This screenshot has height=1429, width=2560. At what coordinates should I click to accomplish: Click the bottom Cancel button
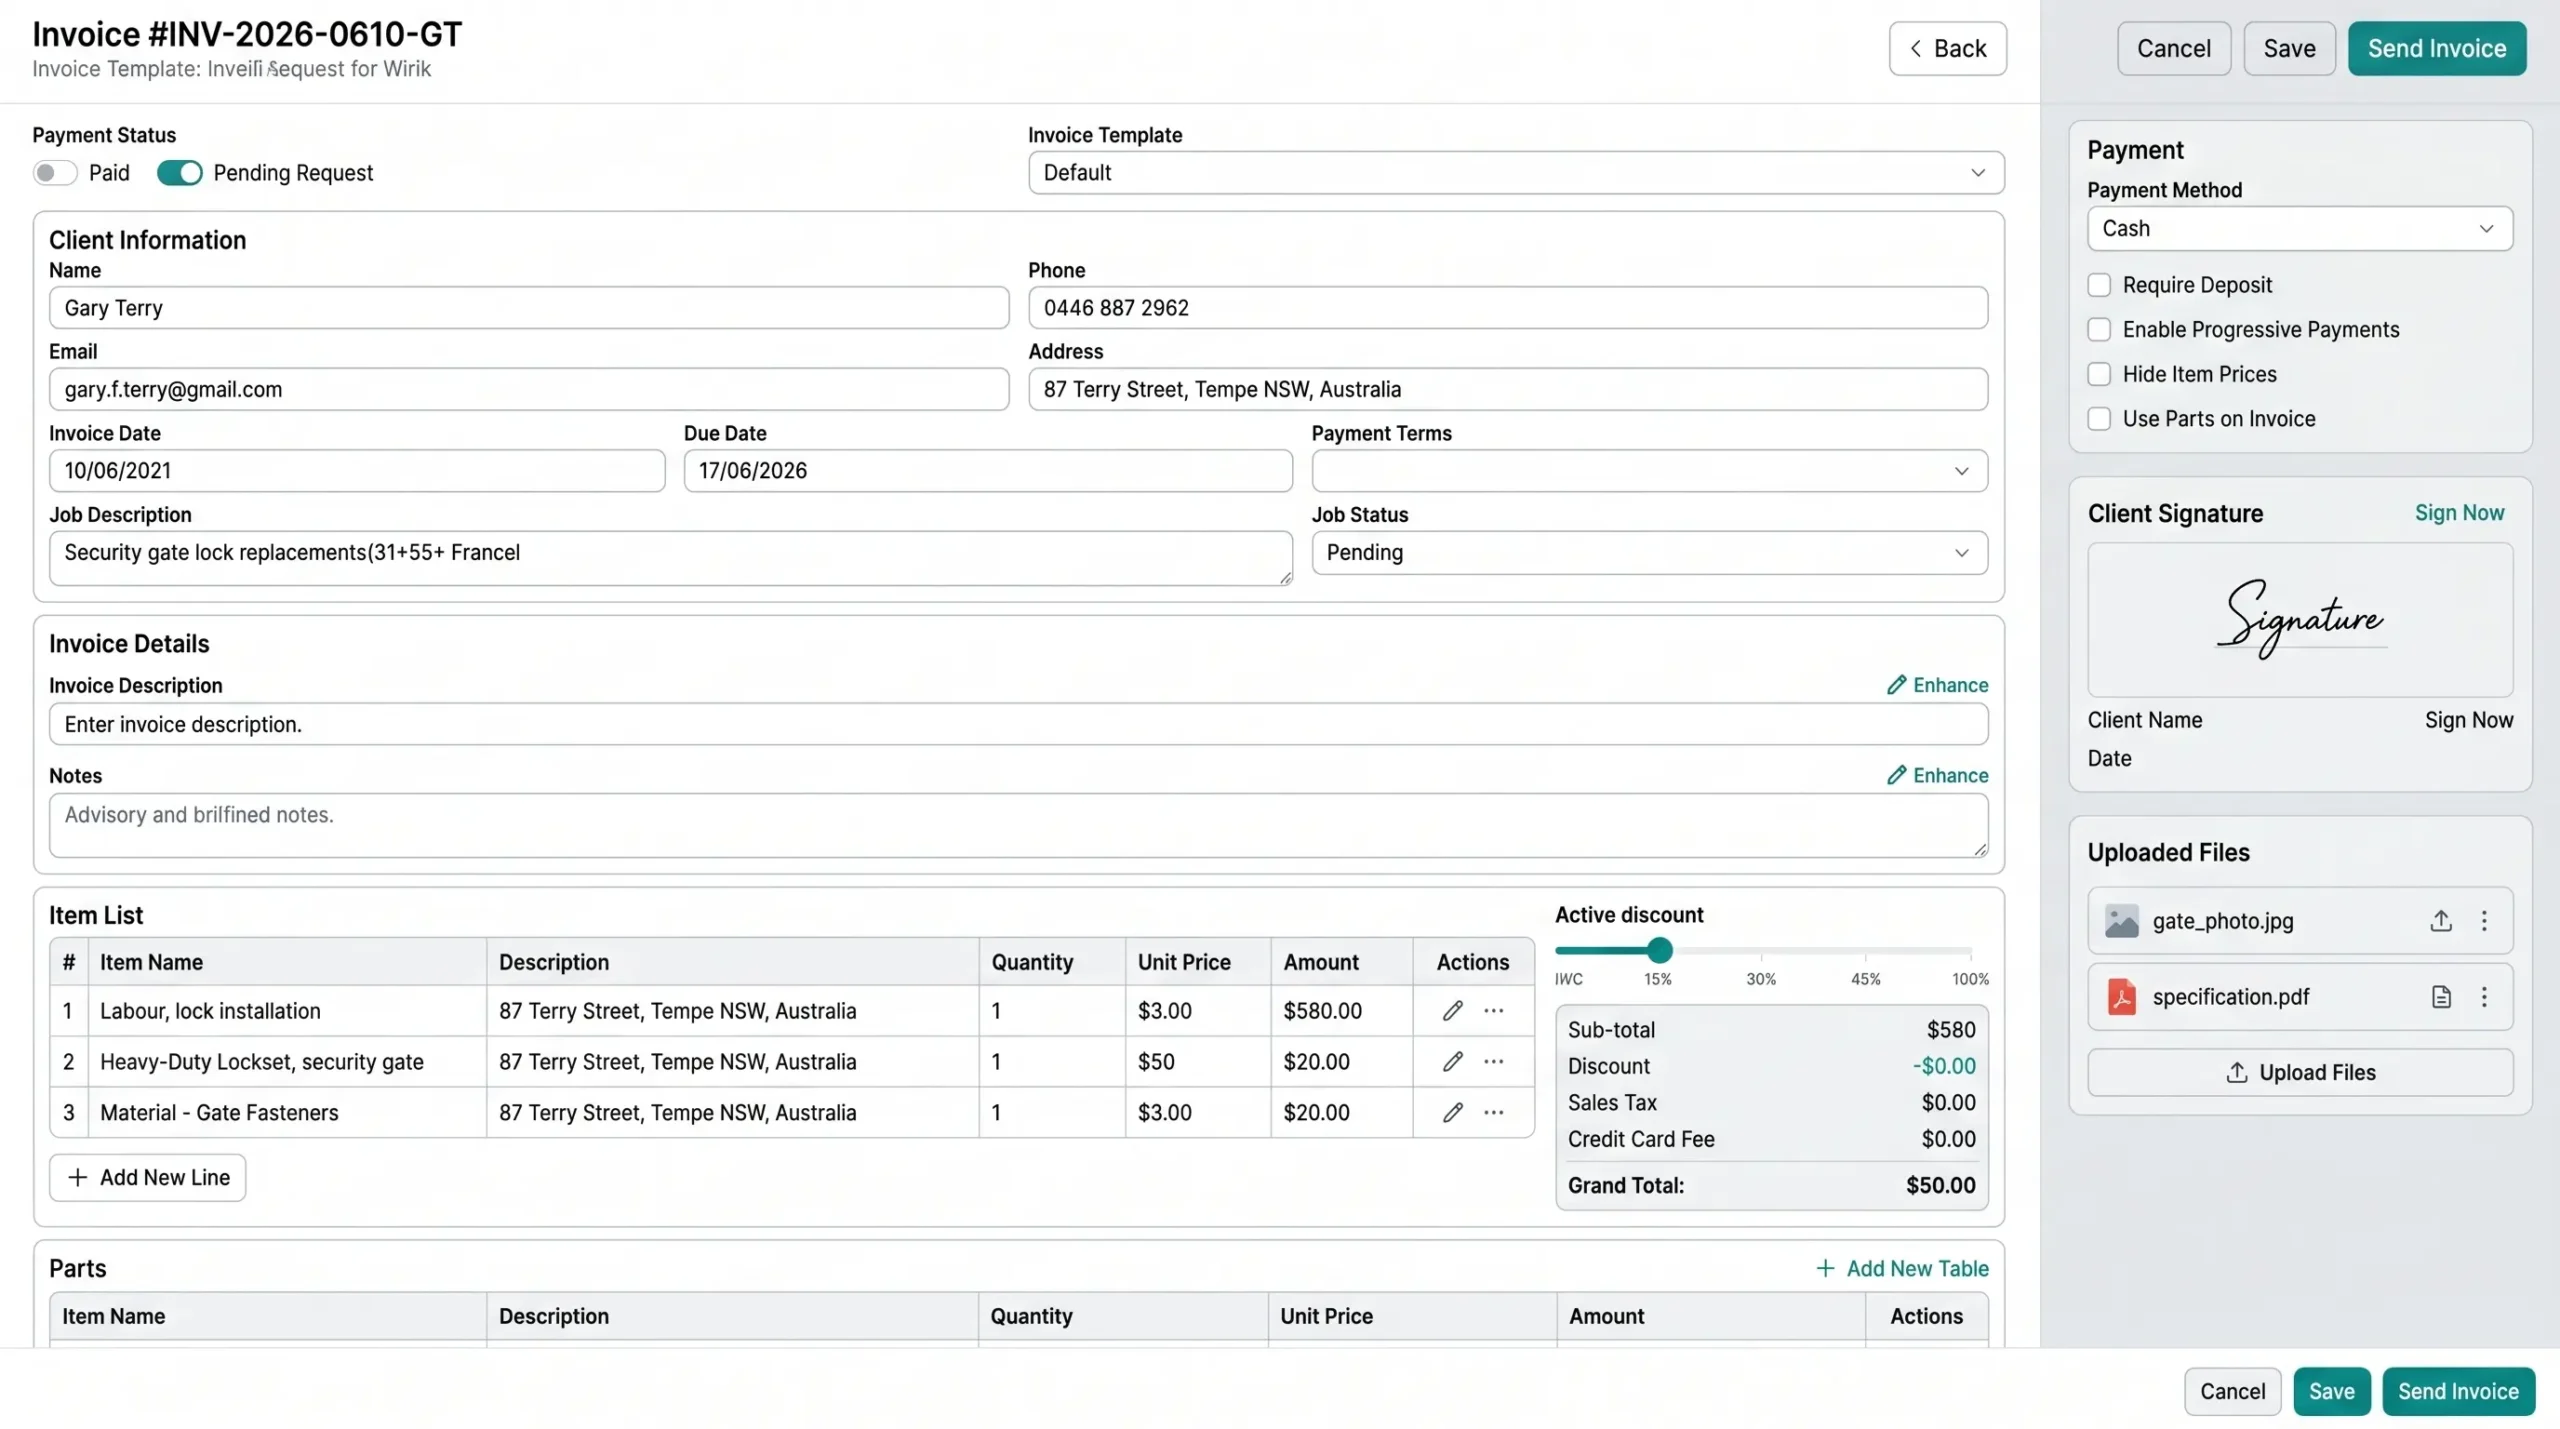2232,1391
